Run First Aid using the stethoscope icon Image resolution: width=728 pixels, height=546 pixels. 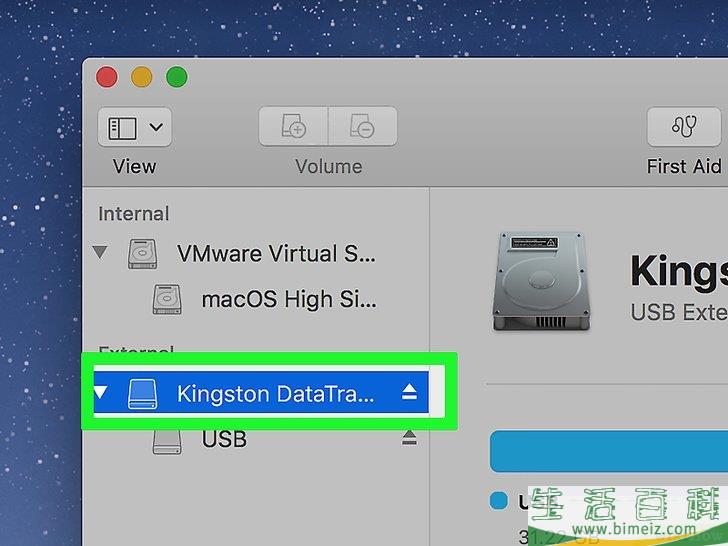(x=684, y=126)
